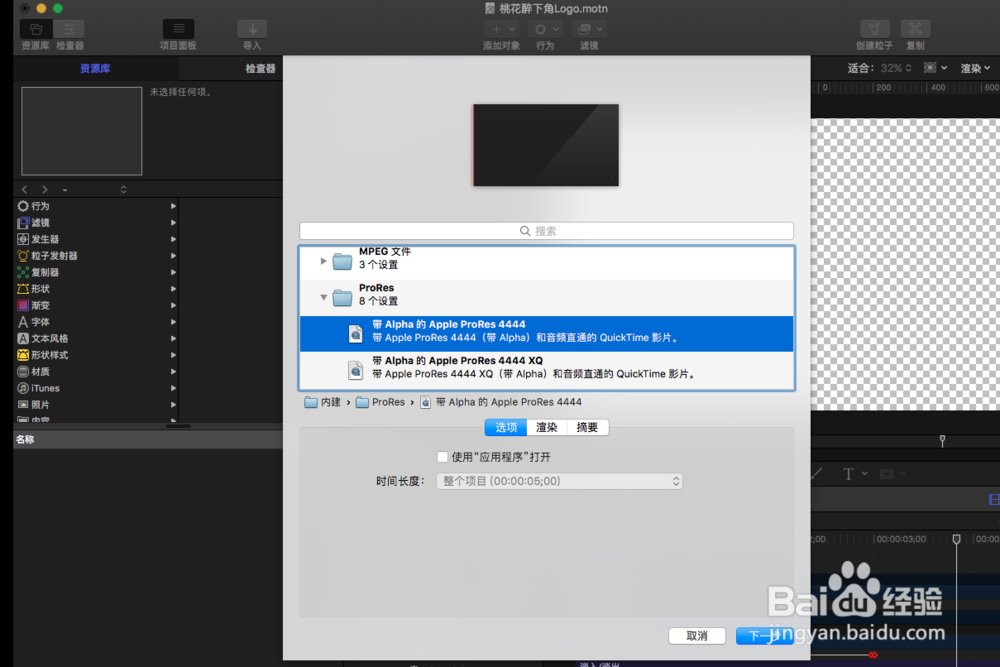Click the 添加对象 add object icon
This screenshot has height=667, width=1000.
point(501,29)
